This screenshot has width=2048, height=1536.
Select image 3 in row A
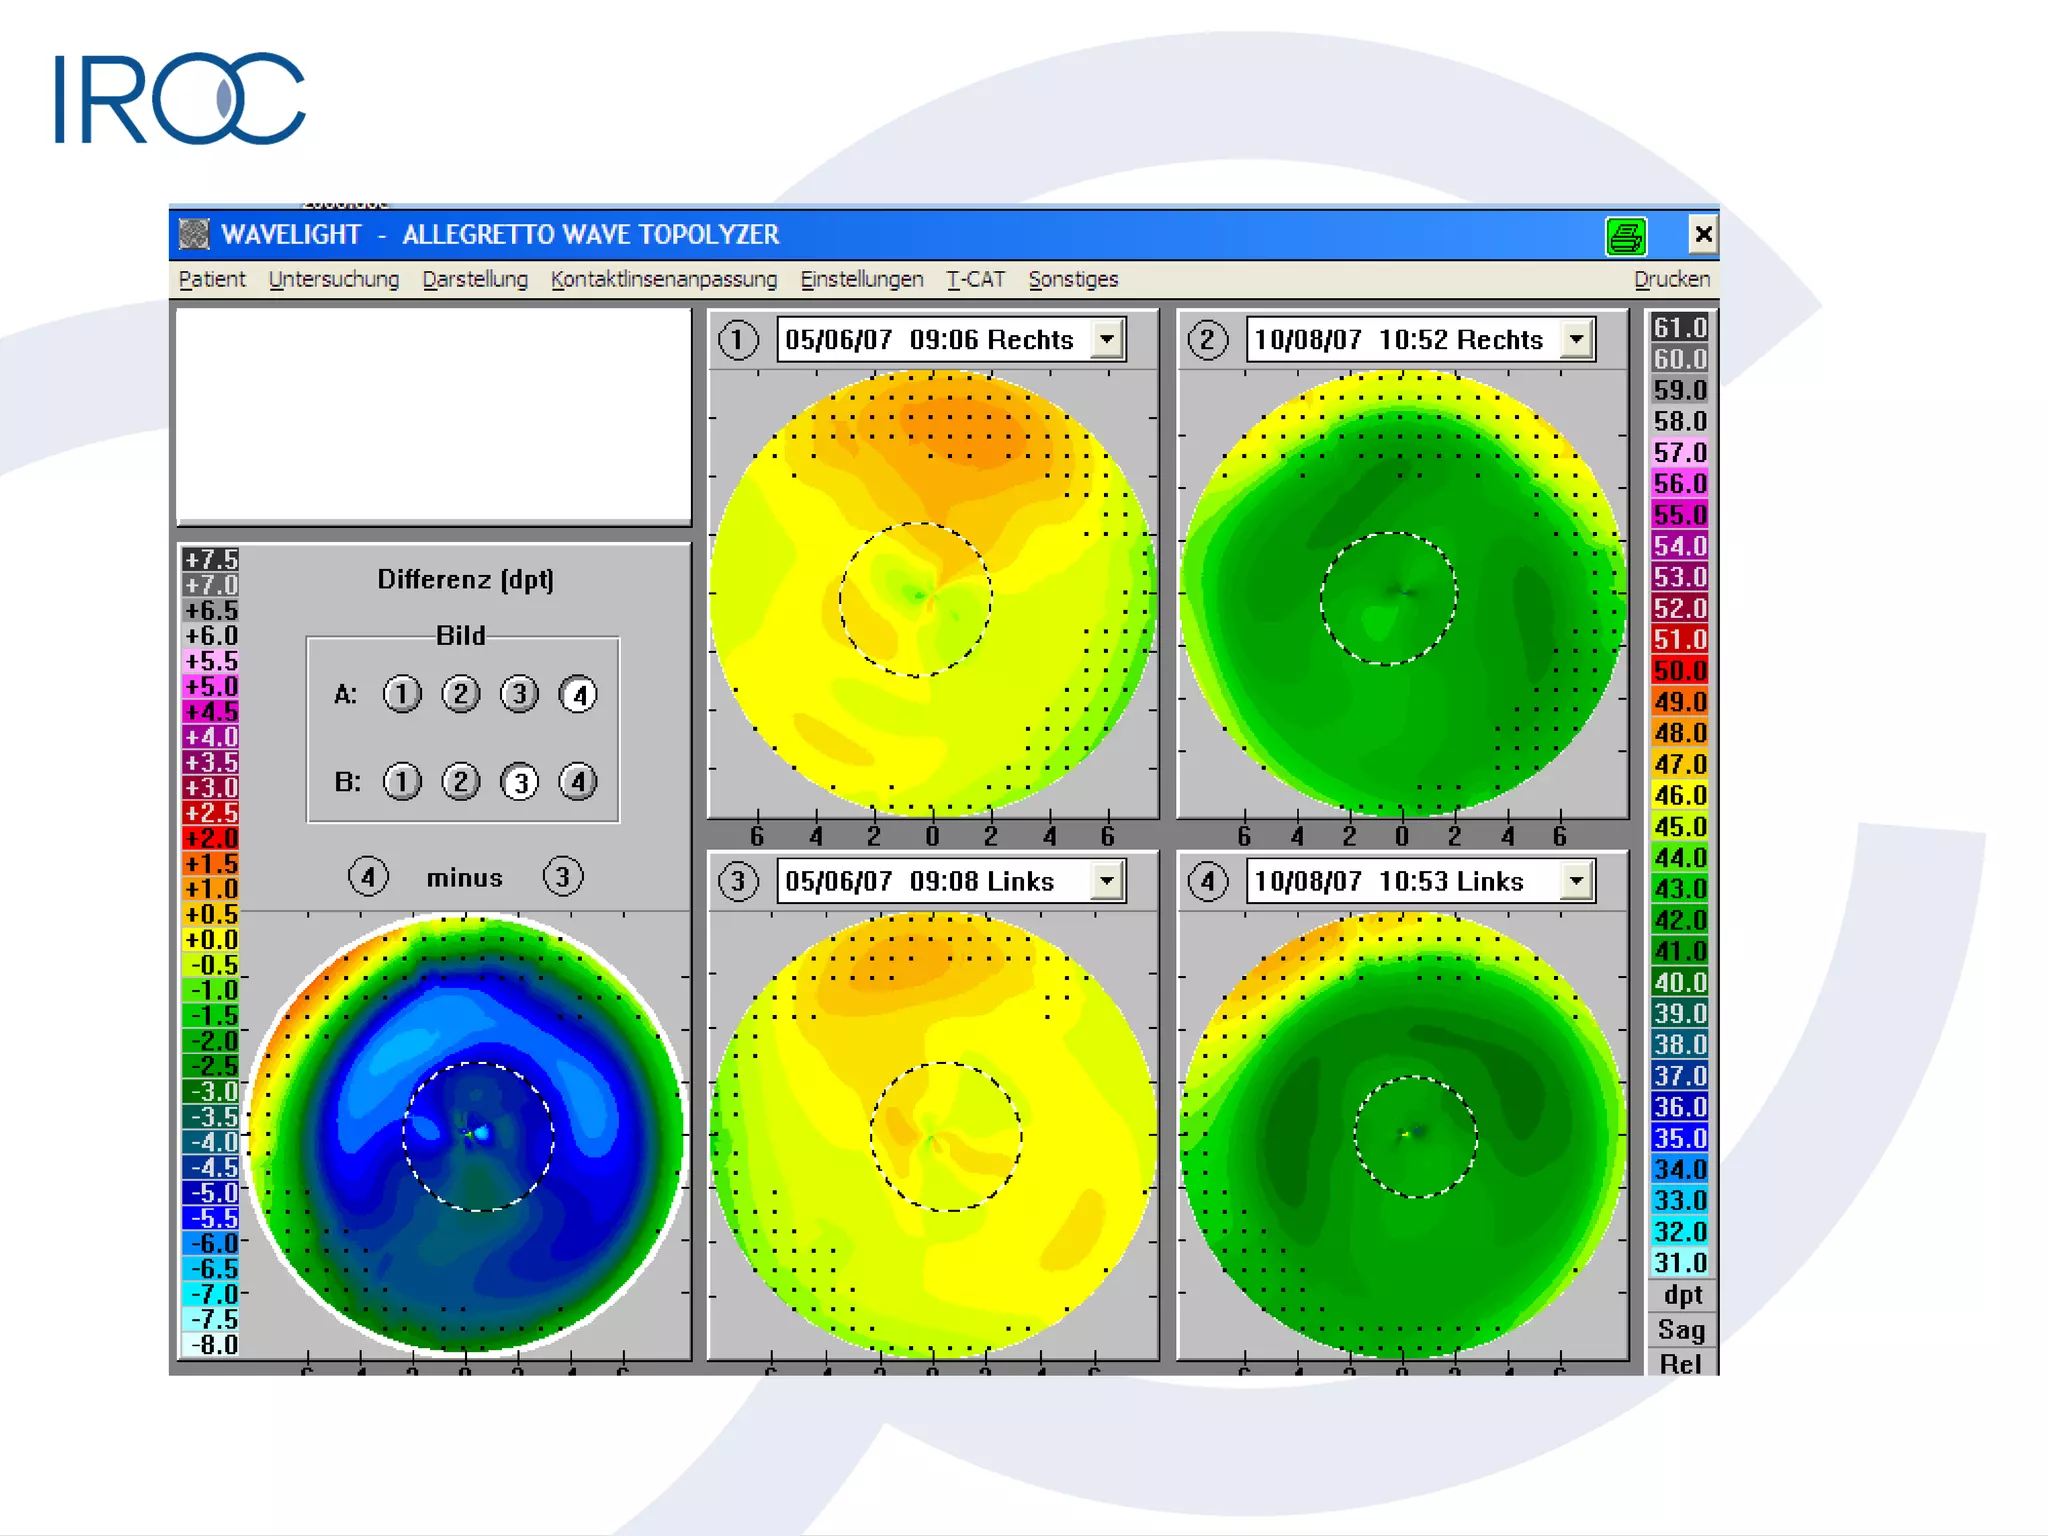pos(519,694)
